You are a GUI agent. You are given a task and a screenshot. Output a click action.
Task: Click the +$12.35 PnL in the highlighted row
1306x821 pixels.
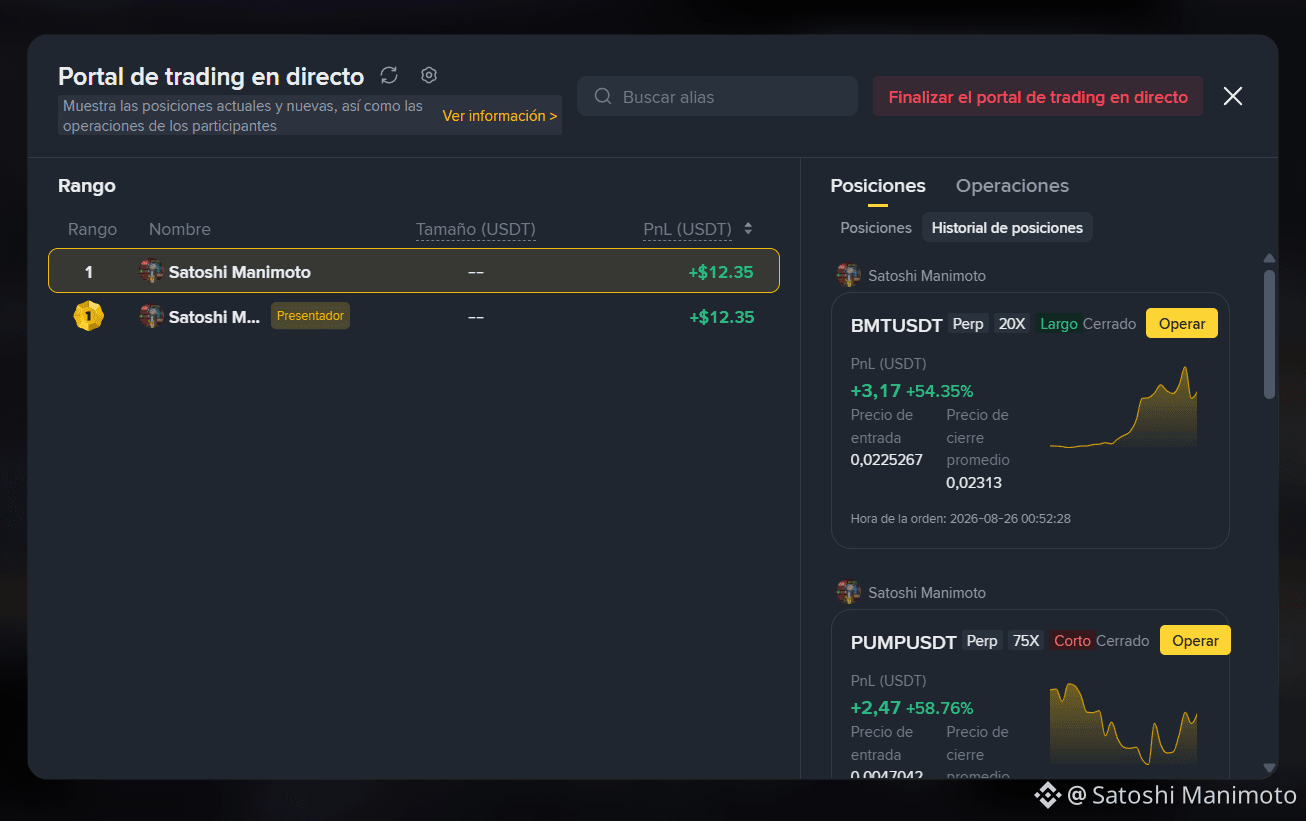pos(721,272)
